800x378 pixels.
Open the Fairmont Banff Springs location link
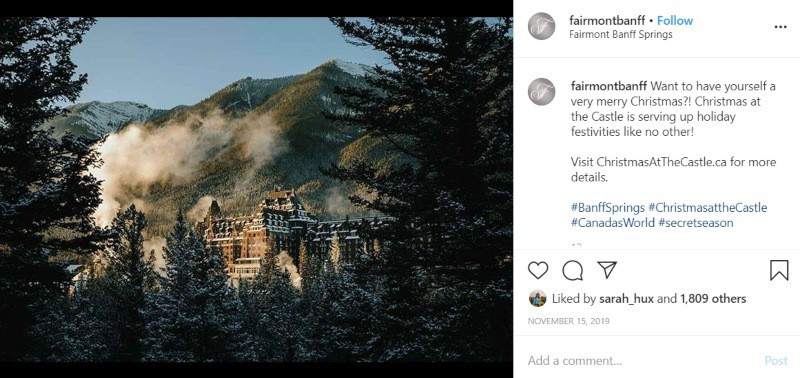coord(620,35)
